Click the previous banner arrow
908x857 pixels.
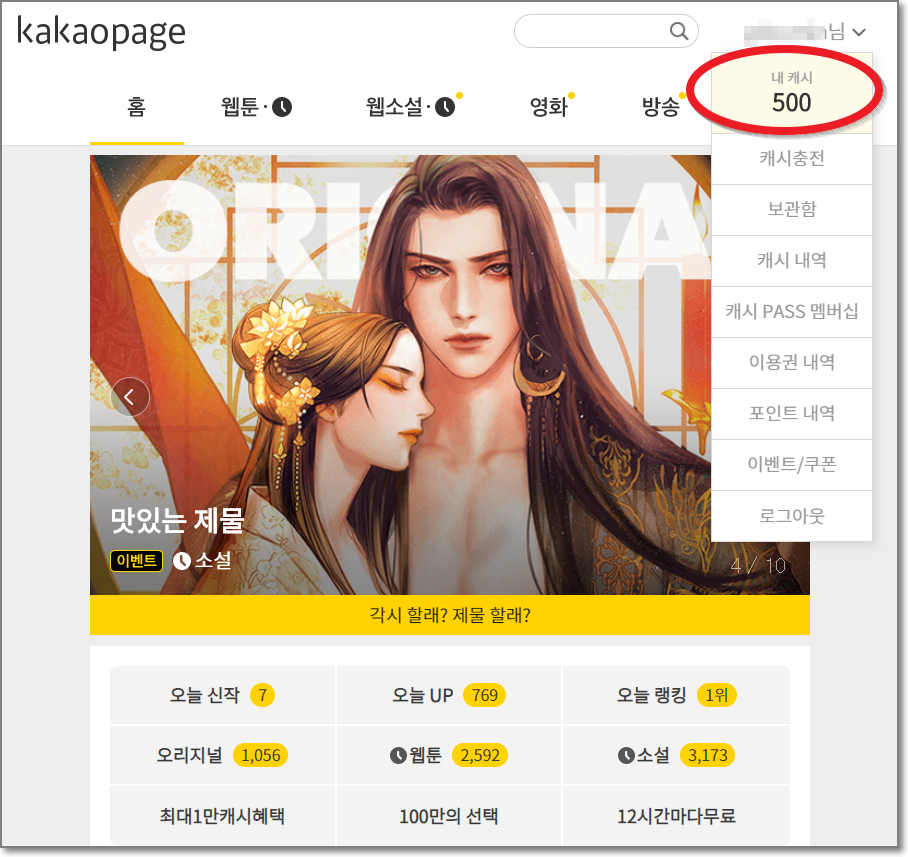(x=130, y=397)
